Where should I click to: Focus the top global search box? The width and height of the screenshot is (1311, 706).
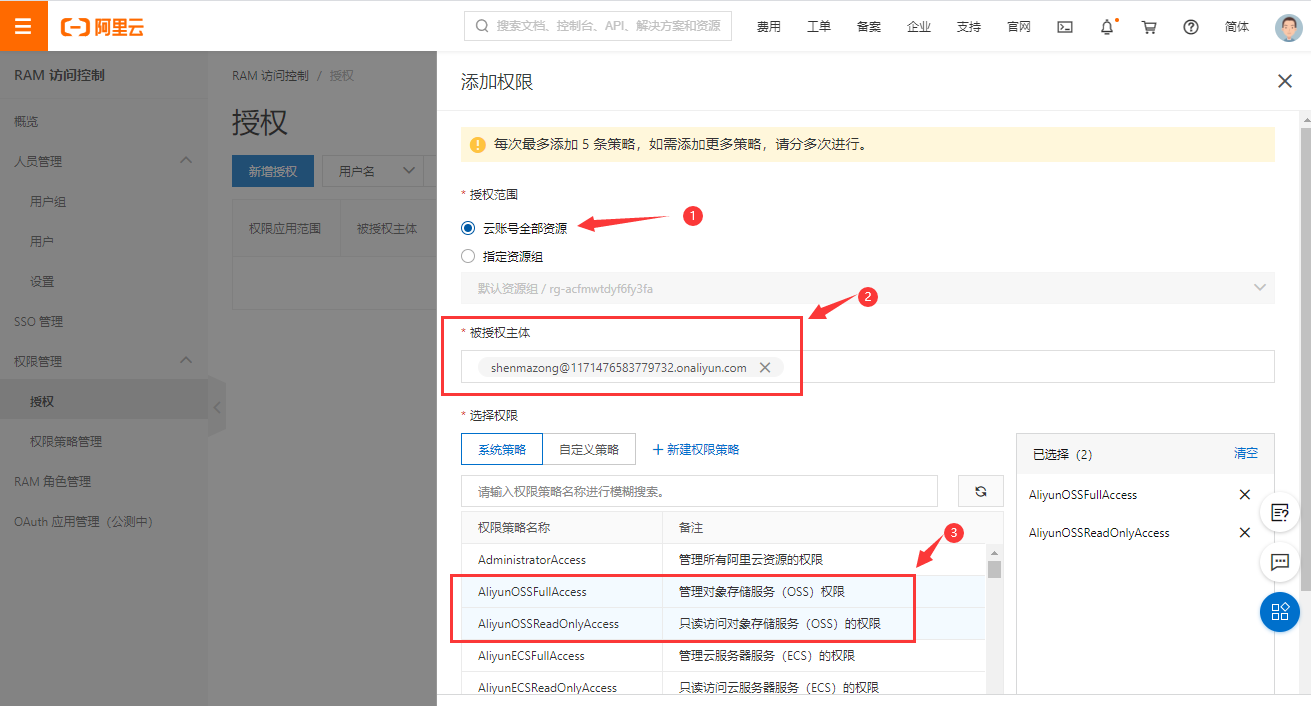click(x=598, y=26)
